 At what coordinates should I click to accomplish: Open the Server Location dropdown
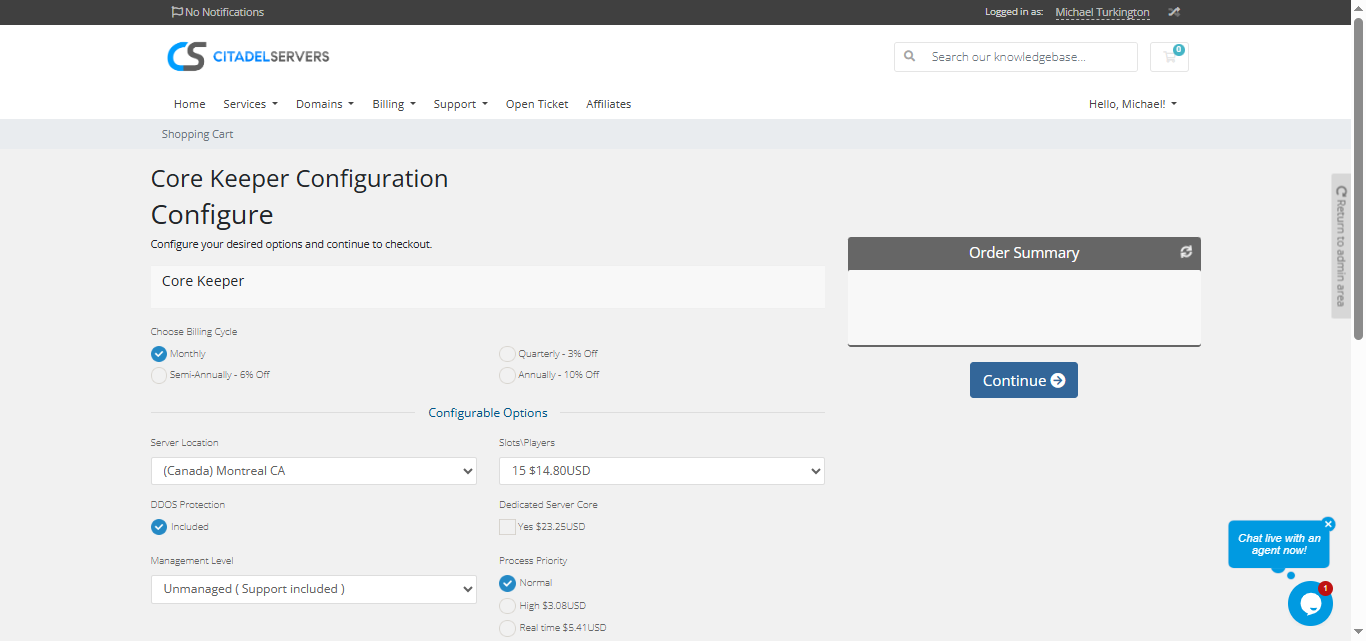tap(313, 470)
